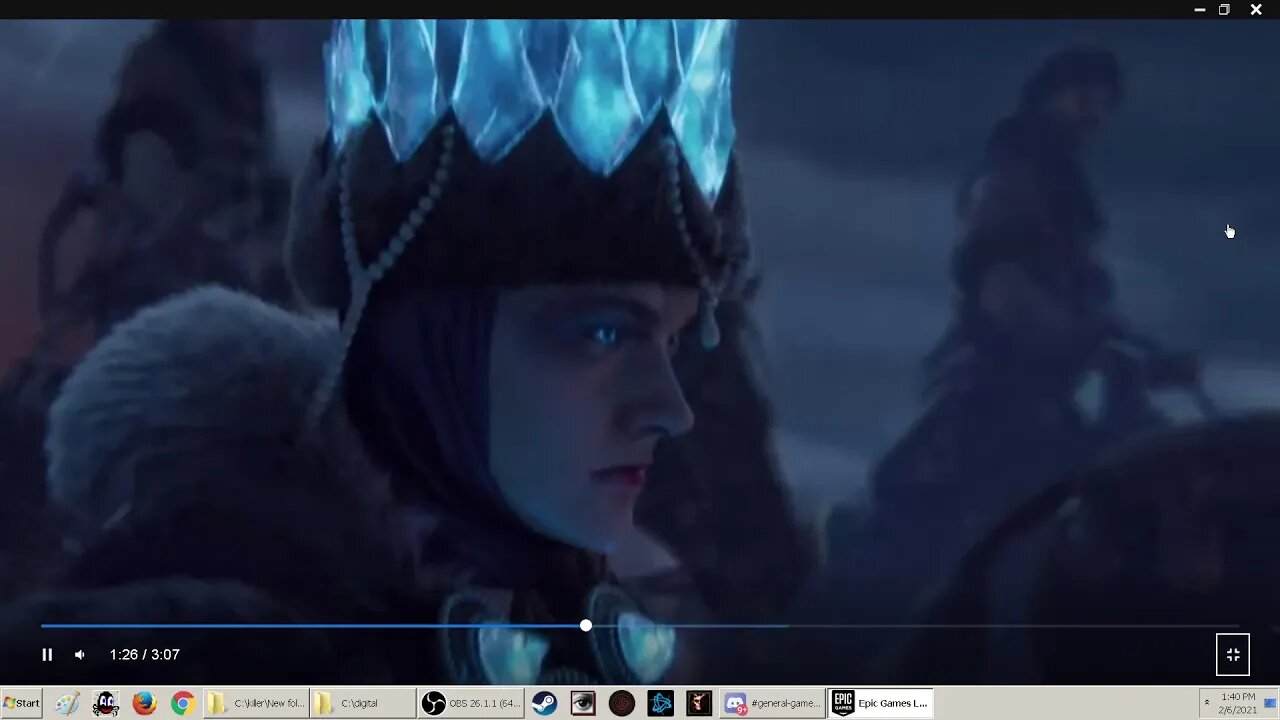This screenshot has height=720, width=1280.
Task: Launch Firefox from the taskbar
Action: (144, 703)
